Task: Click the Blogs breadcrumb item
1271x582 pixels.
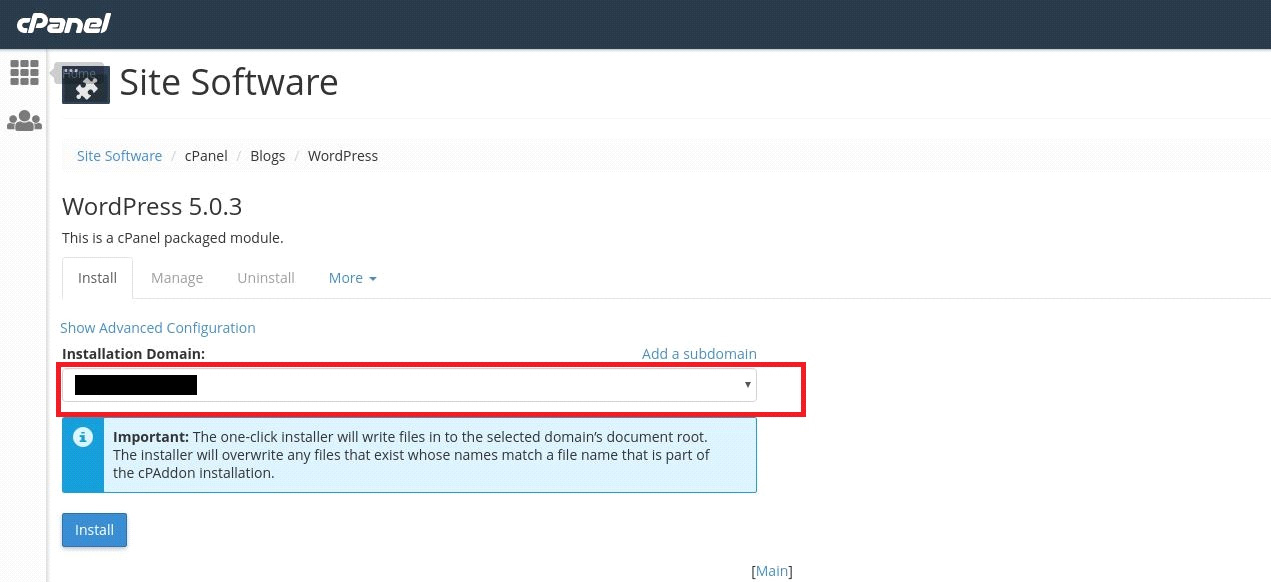Action: (268, 156)
